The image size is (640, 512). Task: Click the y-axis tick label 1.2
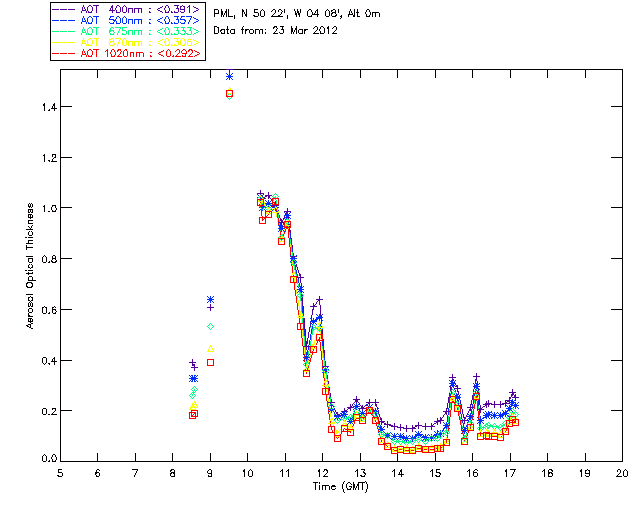tap(49, 157)
